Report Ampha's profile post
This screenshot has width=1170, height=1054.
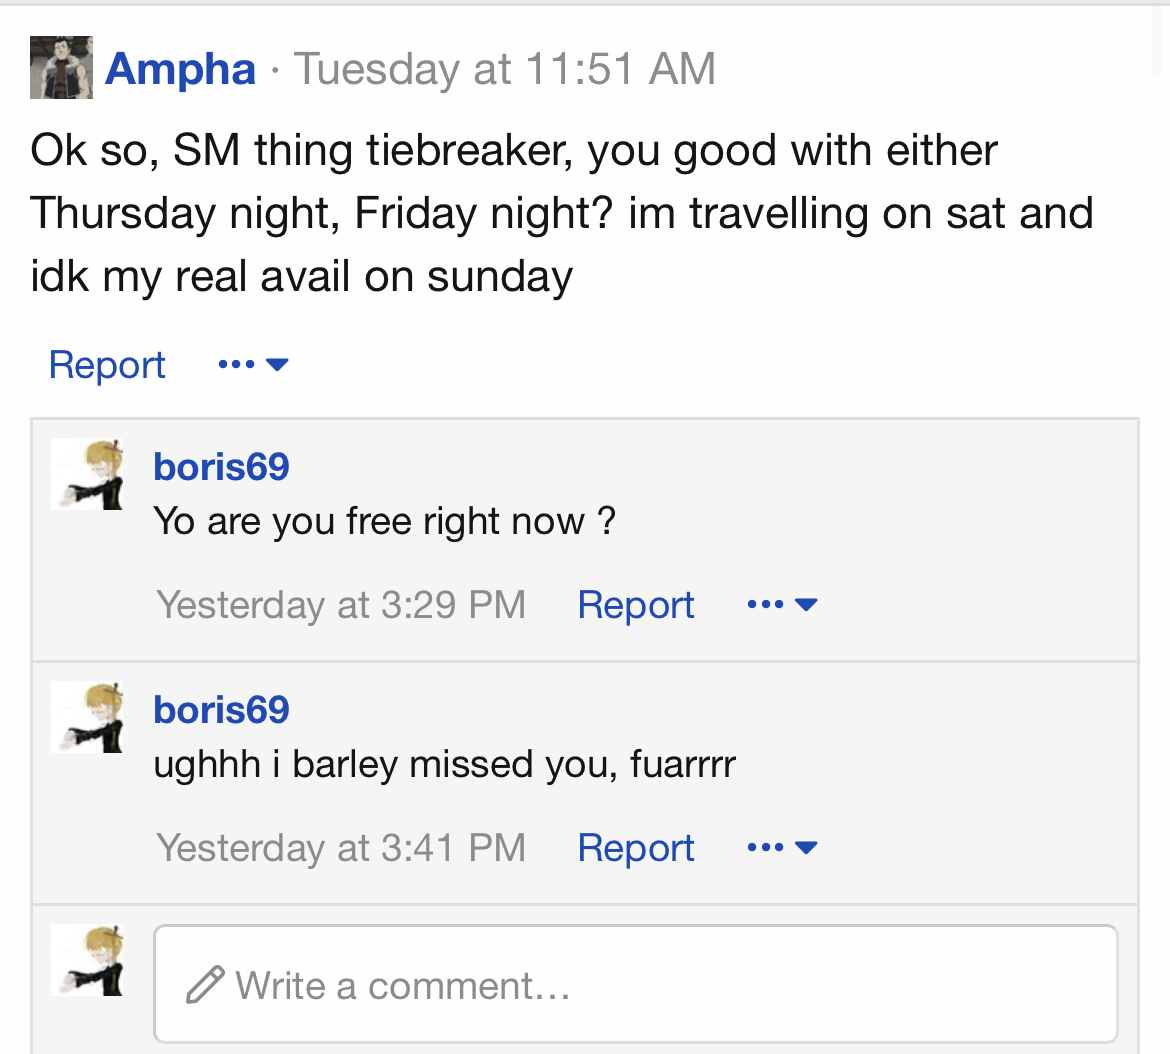(x=107, y=365)
